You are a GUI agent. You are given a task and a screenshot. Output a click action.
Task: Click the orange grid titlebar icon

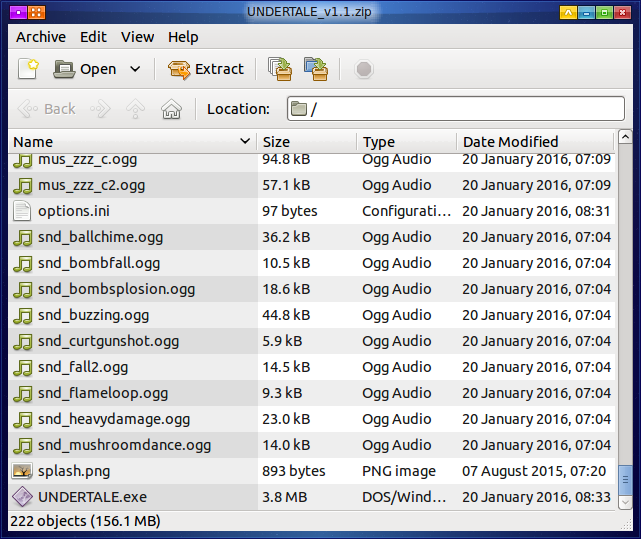(x=36, y=12)
